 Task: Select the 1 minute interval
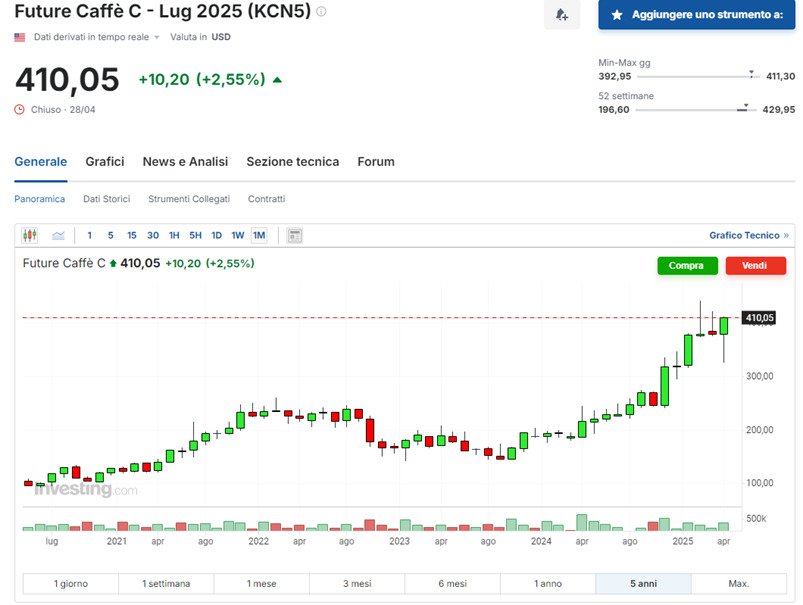90,236
